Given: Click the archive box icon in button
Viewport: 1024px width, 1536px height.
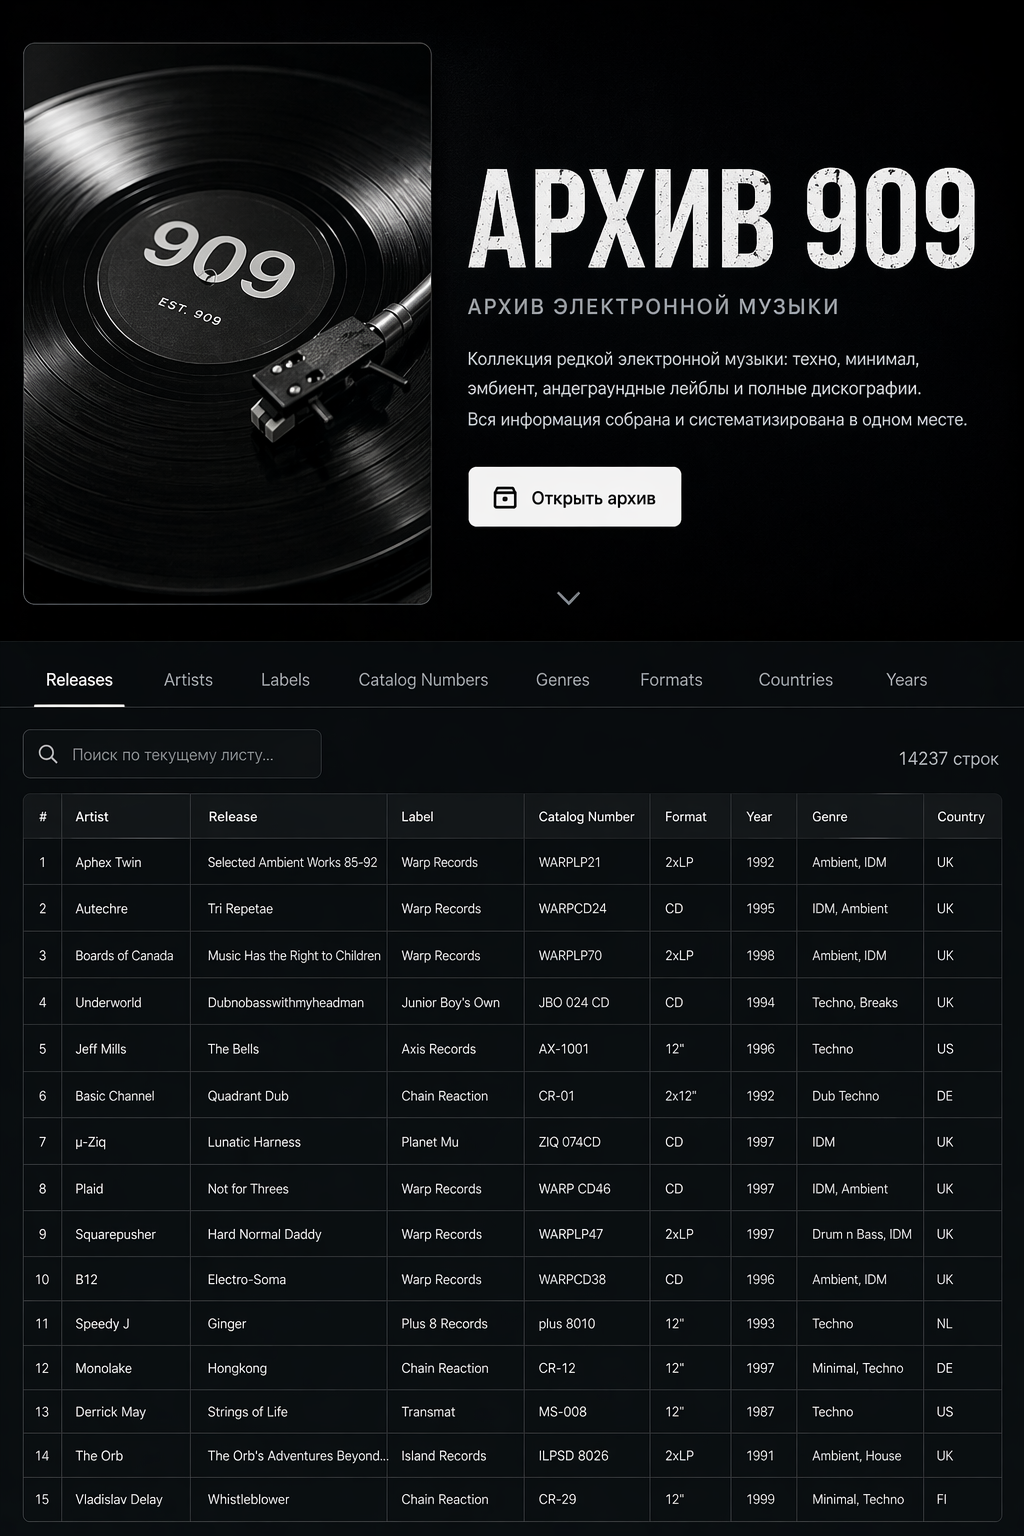Looking at the screenshot, I should click(505, 497).
